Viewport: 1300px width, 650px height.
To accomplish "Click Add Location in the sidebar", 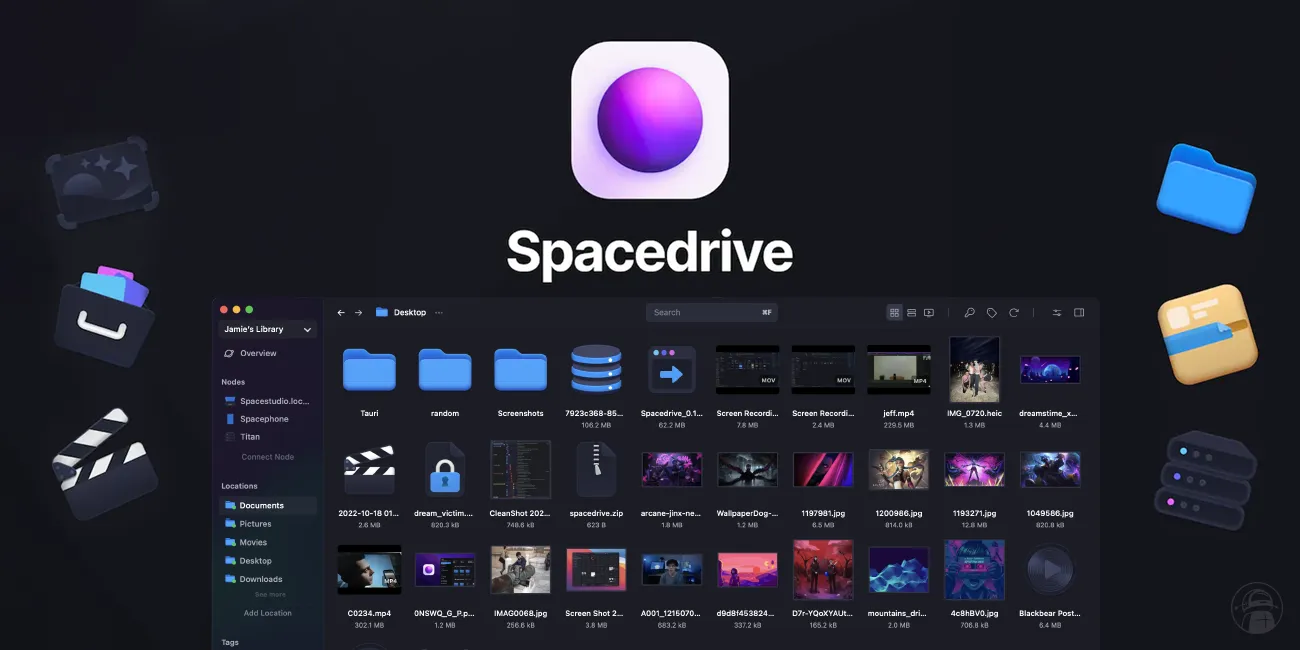I will point(266,613).
